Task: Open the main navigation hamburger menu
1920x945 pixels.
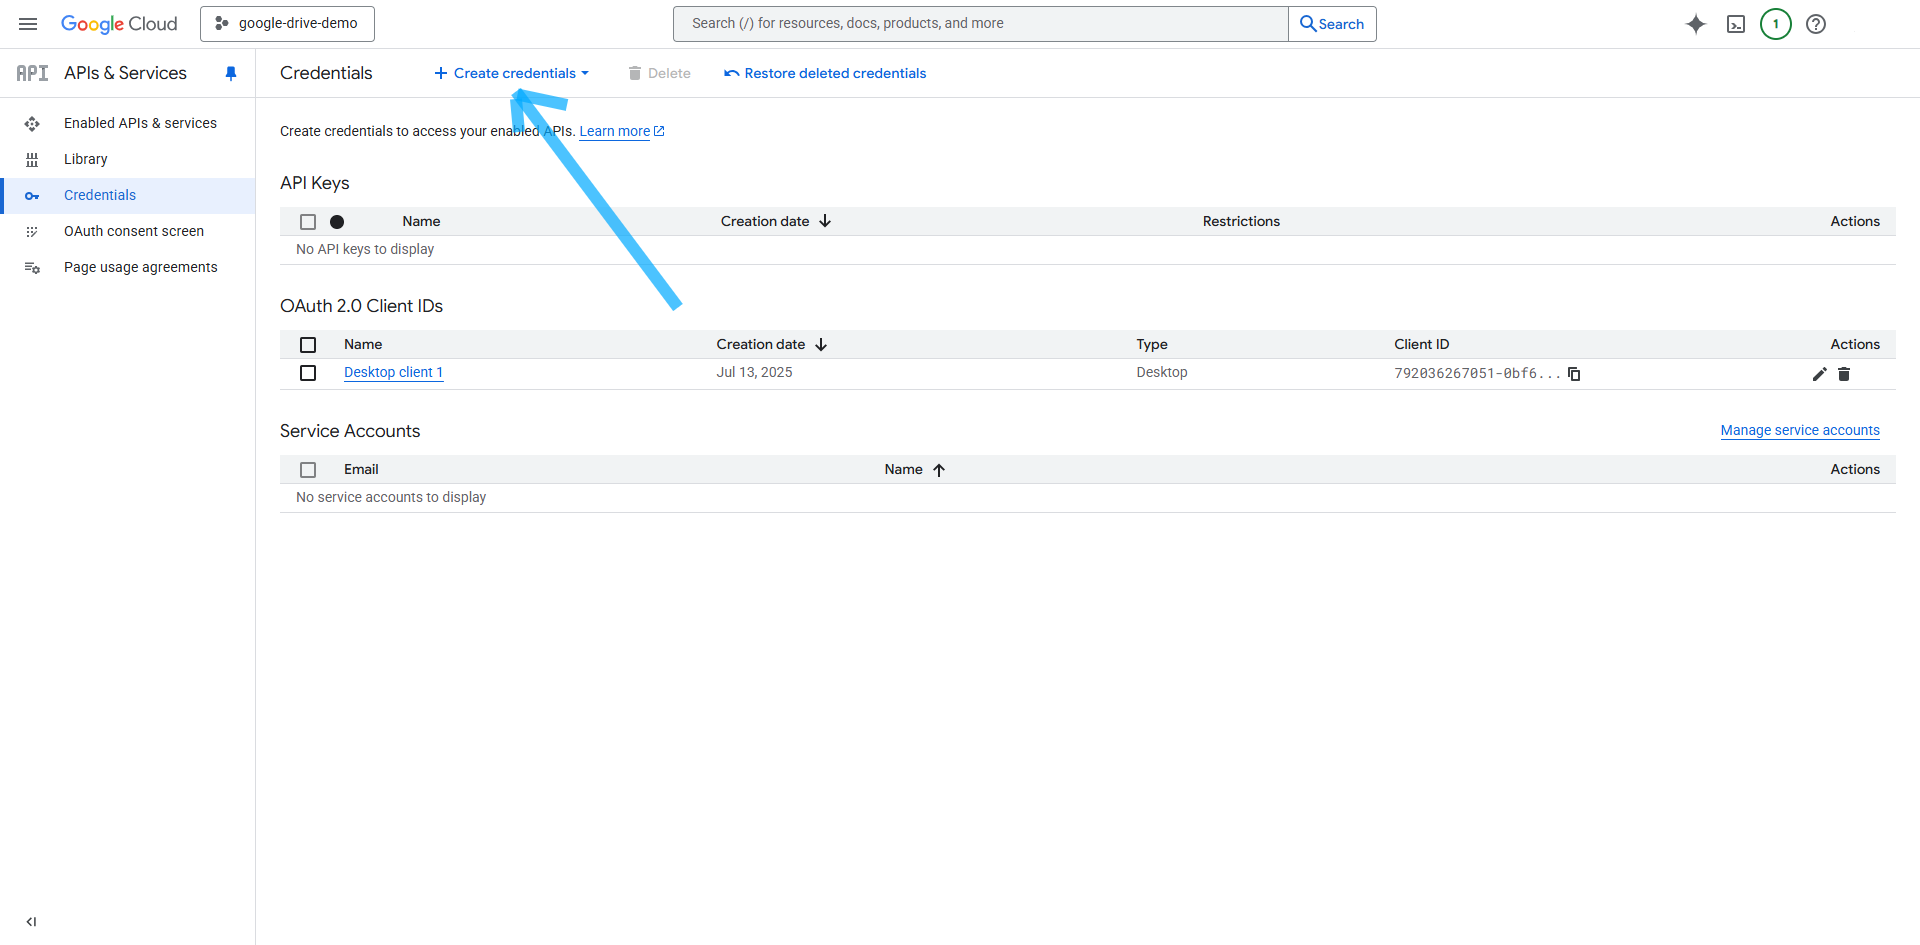Action: click(28, 24)
